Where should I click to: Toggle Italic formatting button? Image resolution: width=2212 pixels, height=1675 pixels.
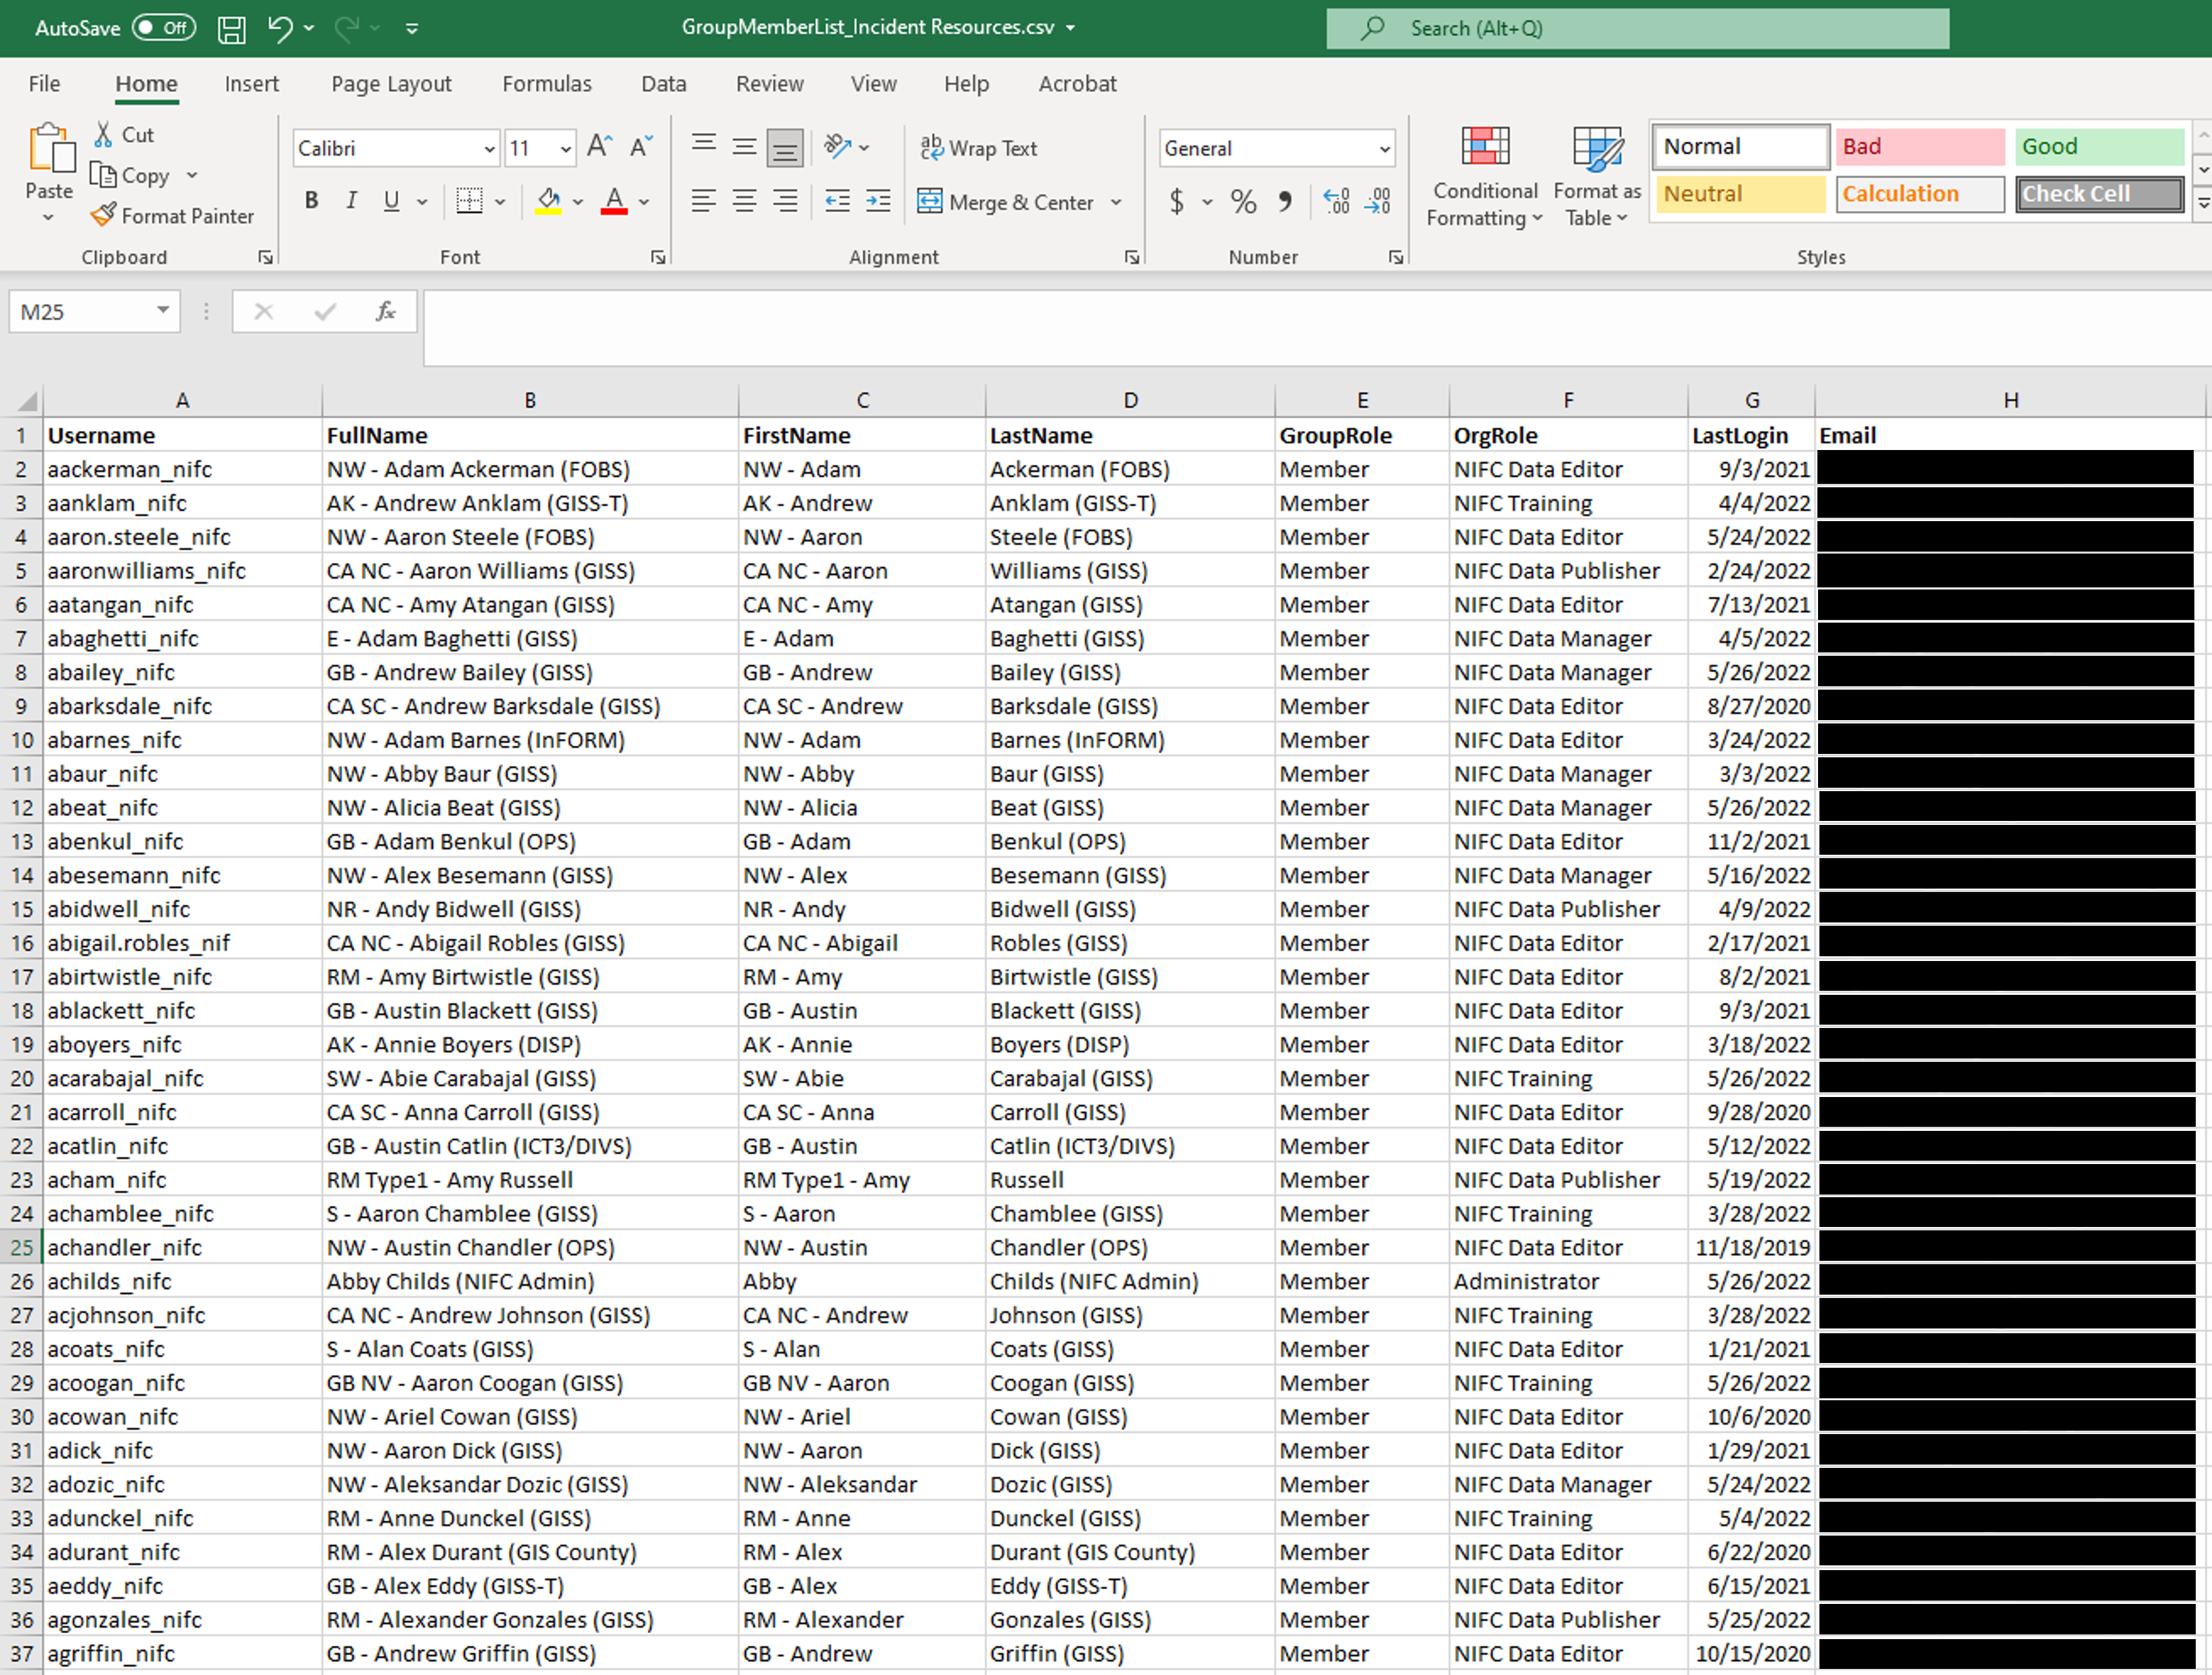click(x=351, y=201)
